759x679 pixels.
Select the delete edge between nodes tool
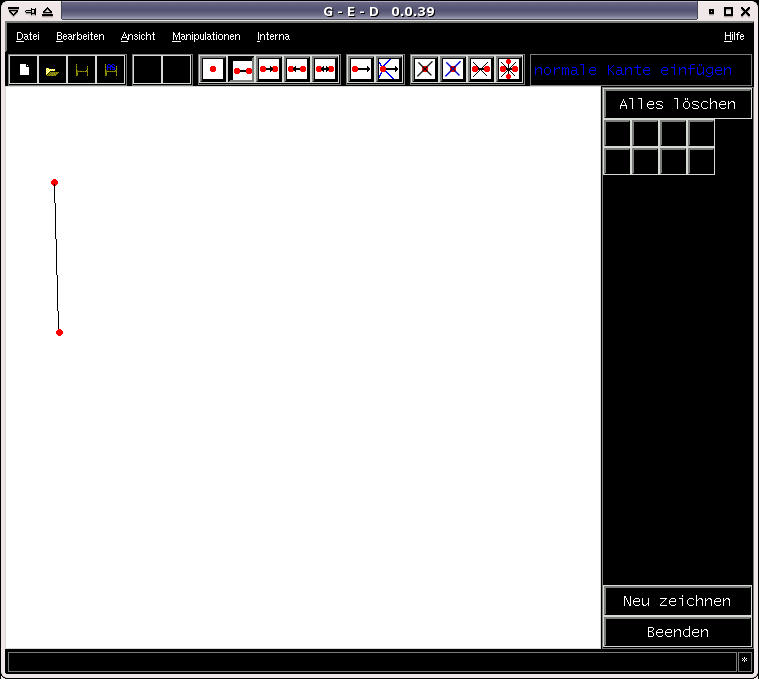tap(481, 69)
